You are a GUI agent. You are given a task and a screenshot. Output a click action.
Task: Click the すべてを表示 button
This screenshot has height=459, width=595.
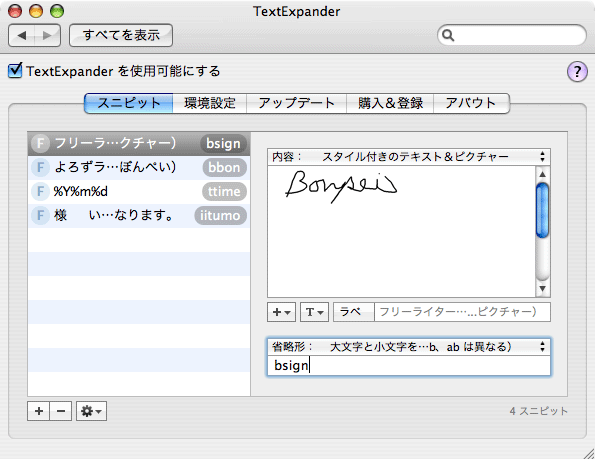[x=121, y=36]
